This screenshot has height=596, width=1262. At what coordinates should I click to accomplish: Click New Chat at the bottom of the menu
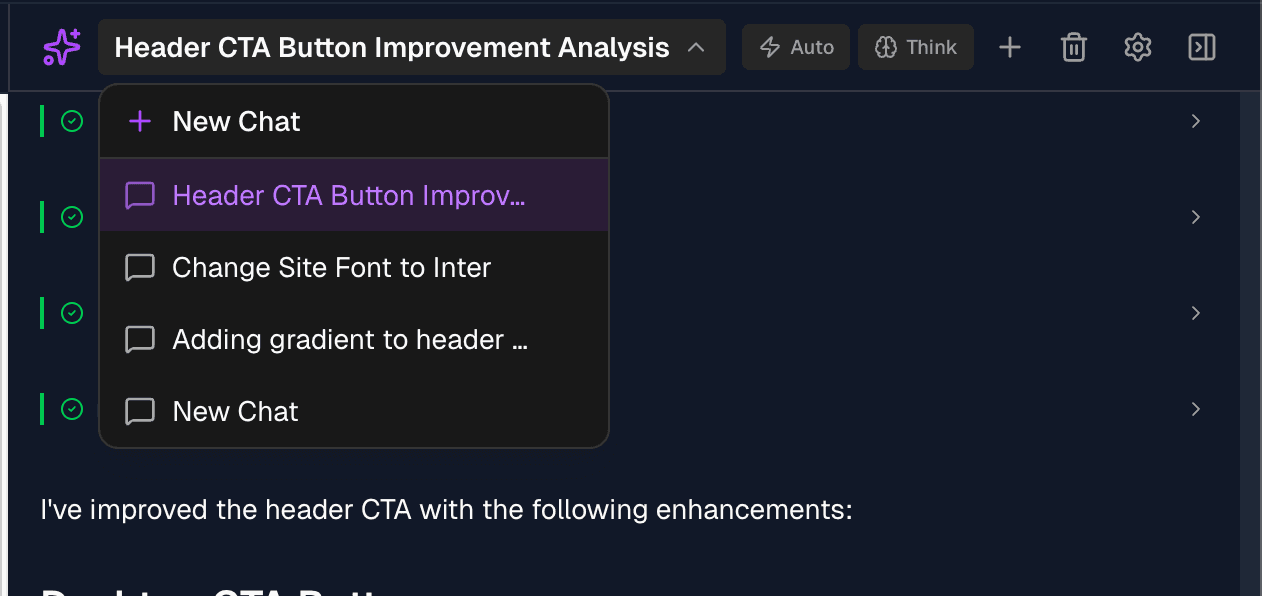(x=236, y=411)
